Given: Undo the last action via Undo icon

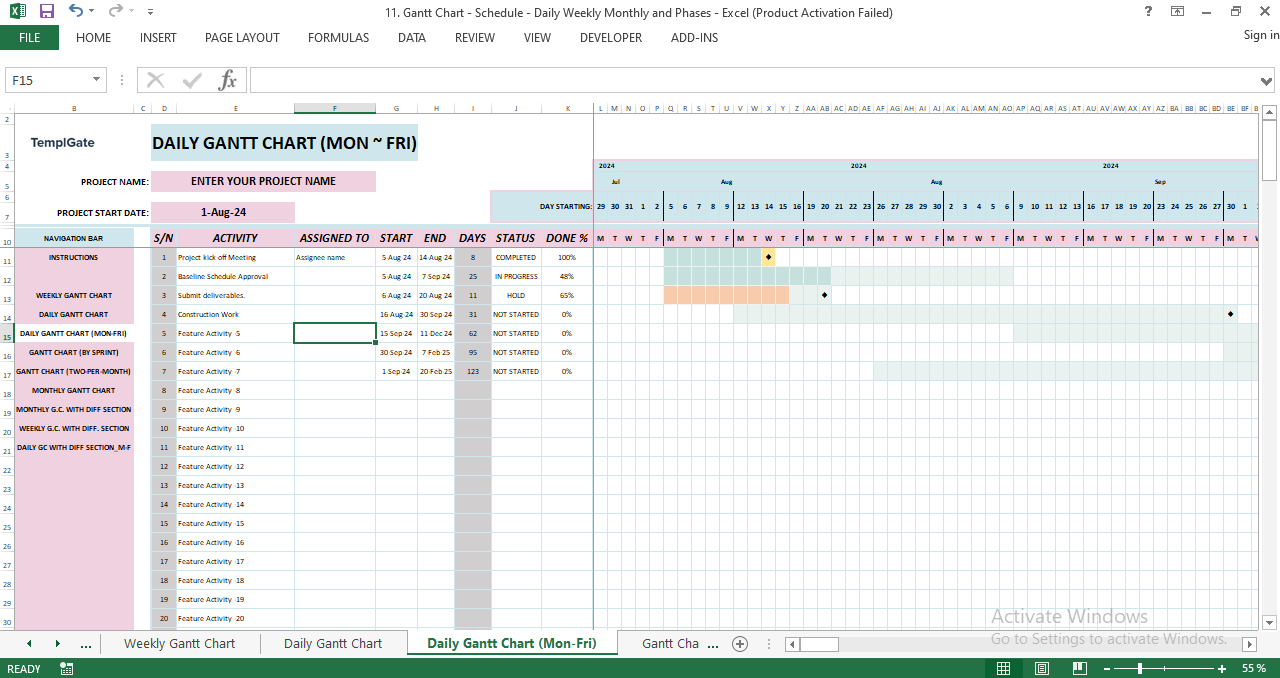Looking at the screenshot, I should click(76, 12).
